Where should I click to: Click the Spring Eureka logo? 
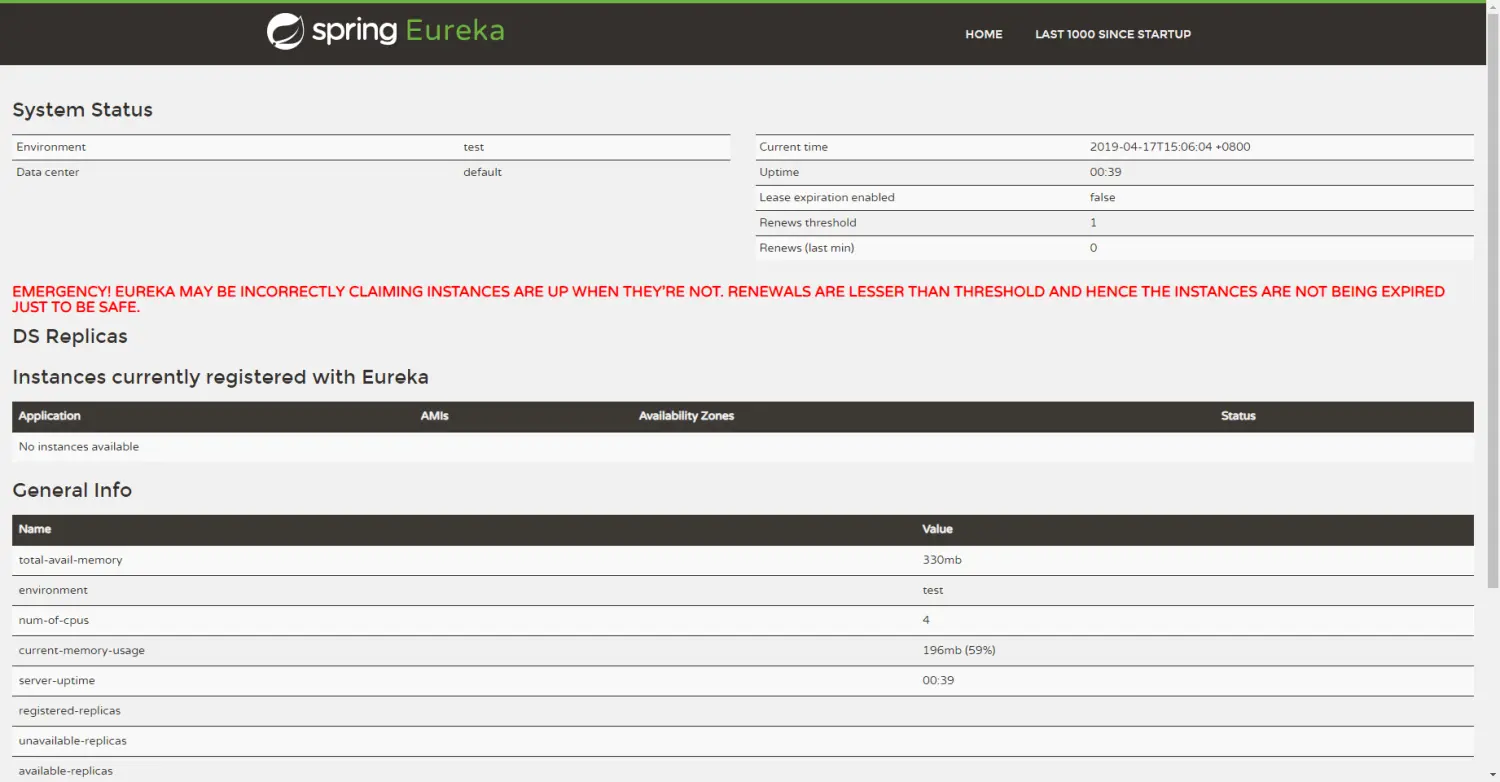point(385,31)
